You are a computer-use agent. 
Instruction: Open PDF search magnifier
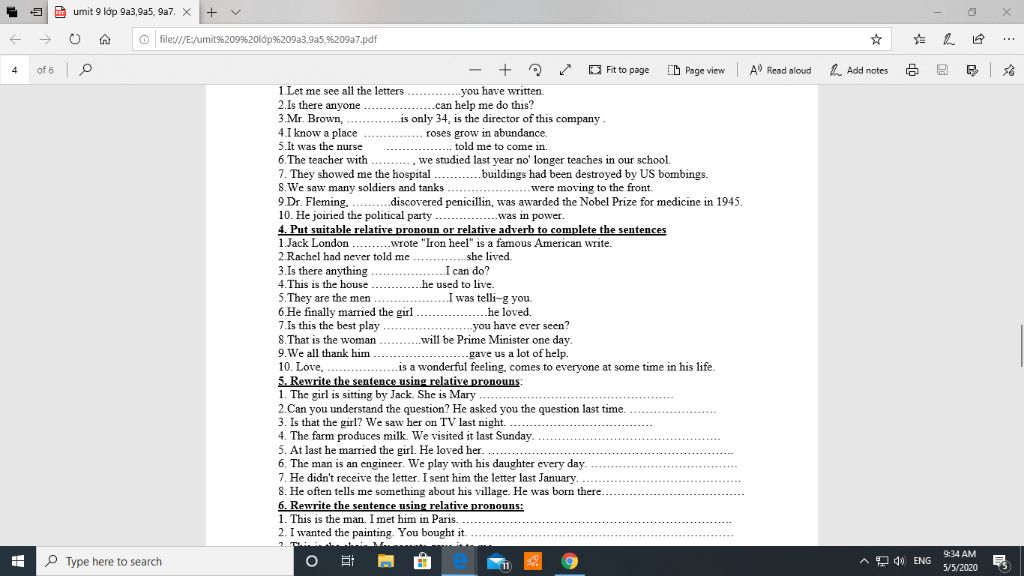(x=86, y=69)
